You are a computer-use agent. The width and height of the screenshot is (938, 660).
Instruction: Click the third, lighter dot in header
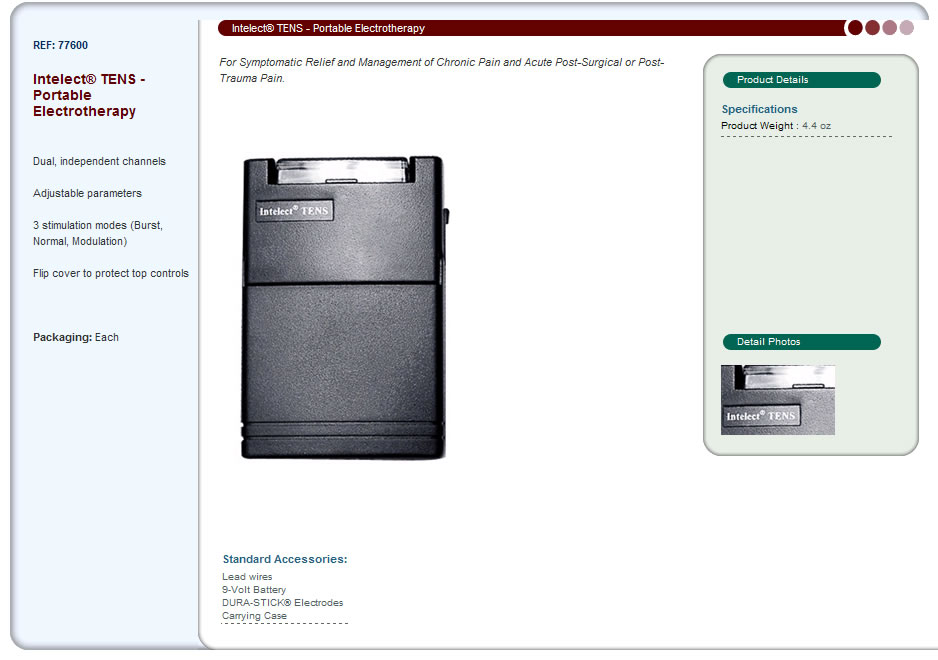(x=890, y=28)
